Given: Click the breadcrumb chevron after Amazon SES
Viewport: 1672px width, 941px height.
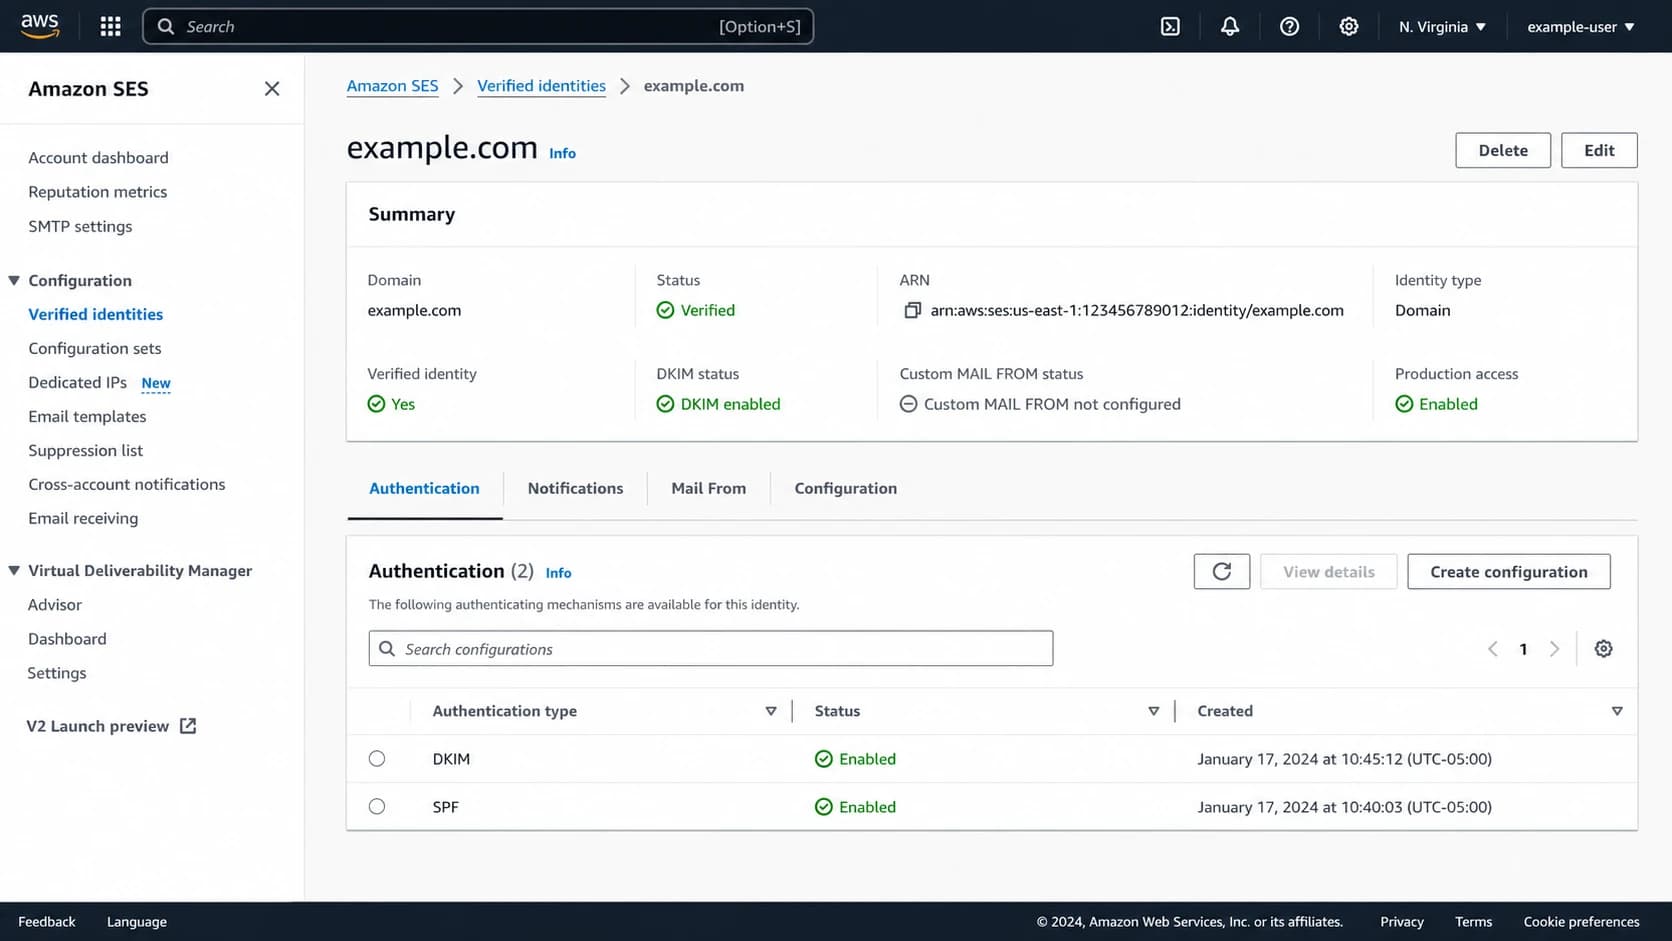Looking at the screenshot, I should pyautogui.click(x=458, y=86).
